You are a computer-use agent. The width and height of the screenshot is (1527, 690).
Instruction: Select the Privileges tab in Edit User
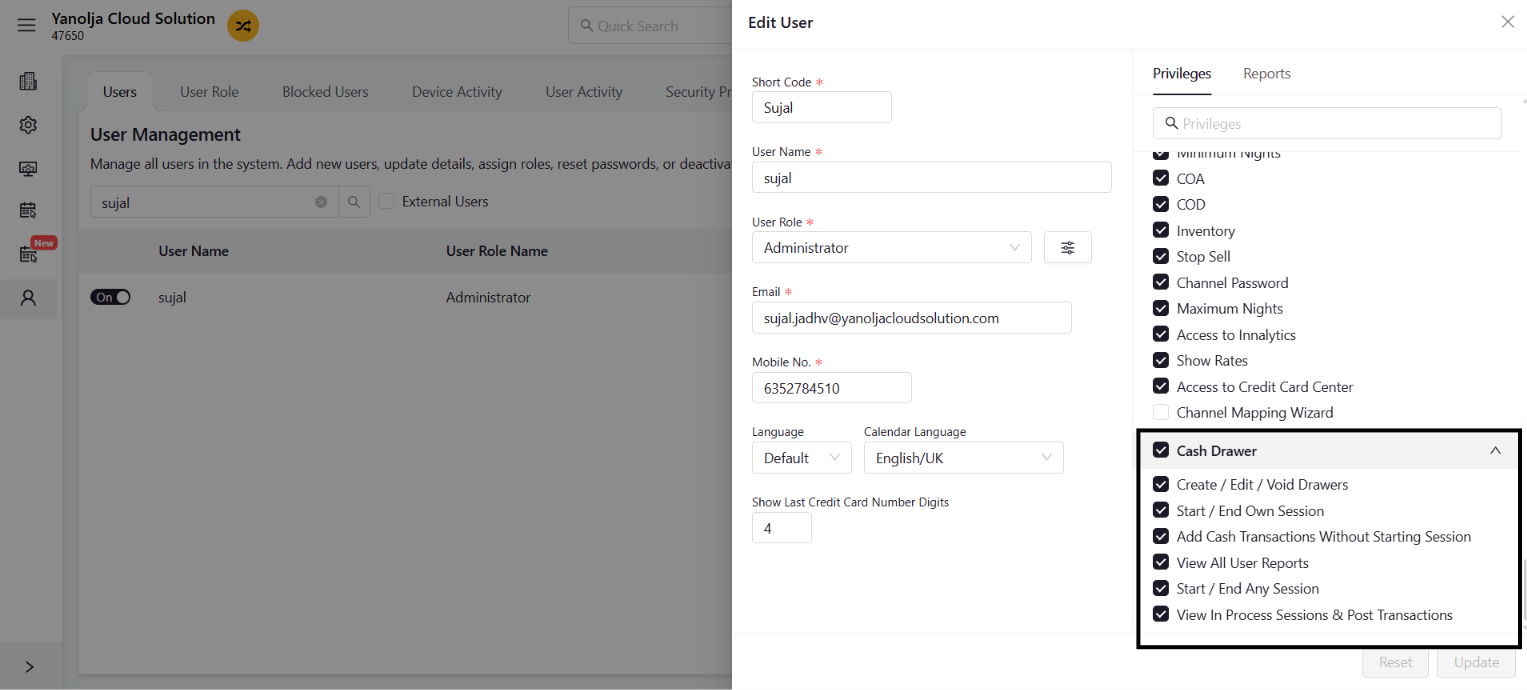1182,73
